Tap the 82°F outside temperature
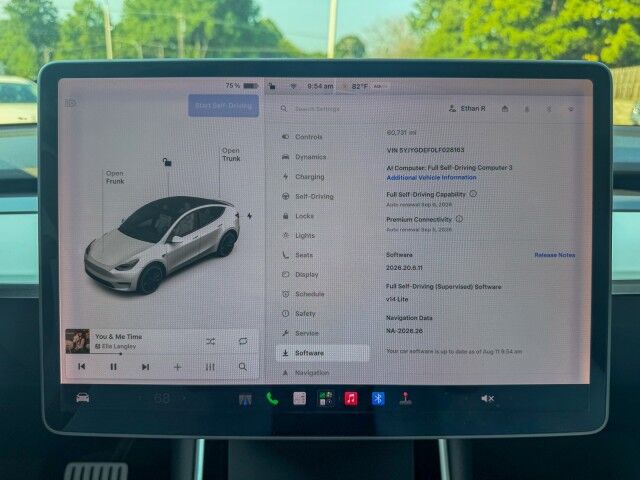 (x=360, y=87)
